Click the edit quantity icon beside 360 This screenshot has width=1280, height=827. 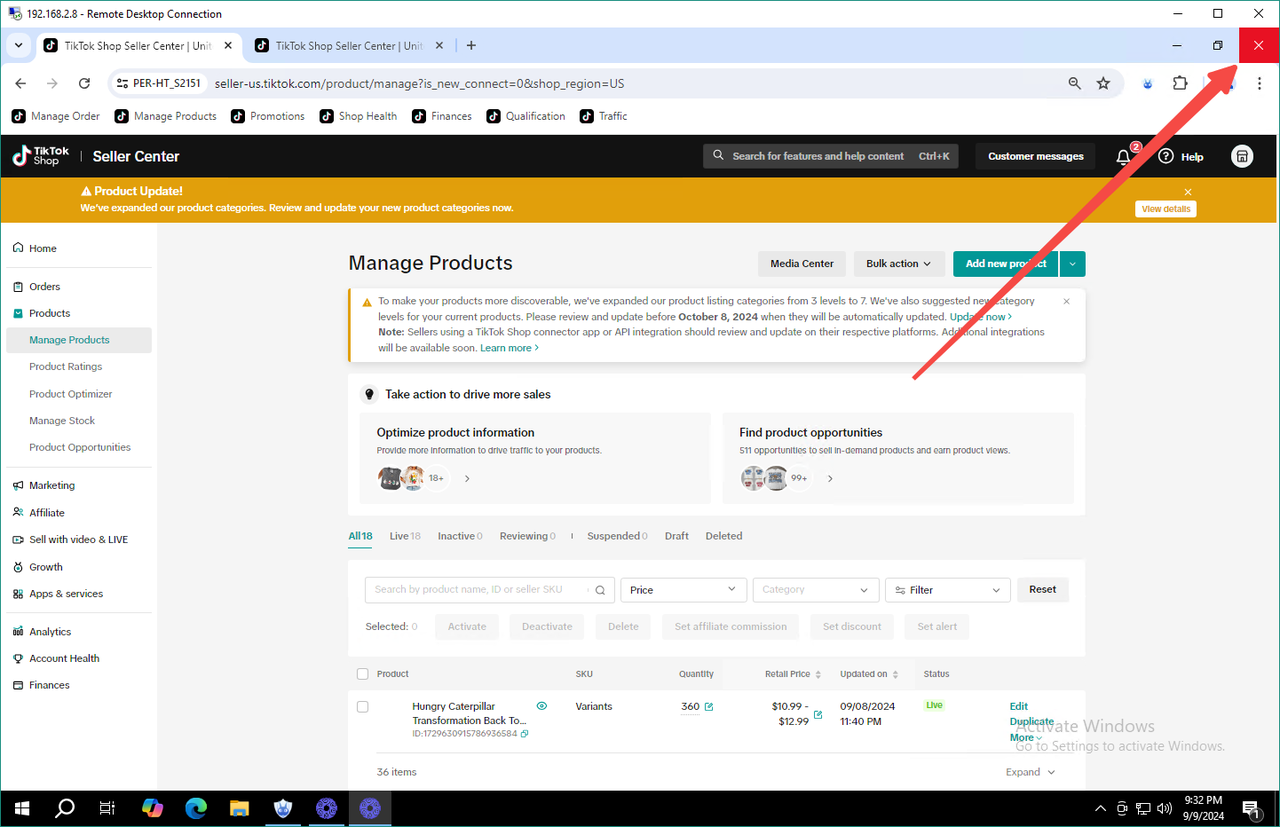[x=709, y=707]
